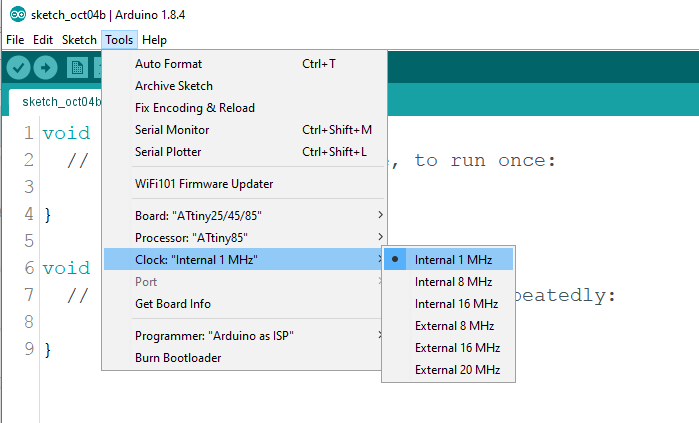This screenshot has height=423, width=699.
Task: Select External 20 MHz clock
Action: 457,370
